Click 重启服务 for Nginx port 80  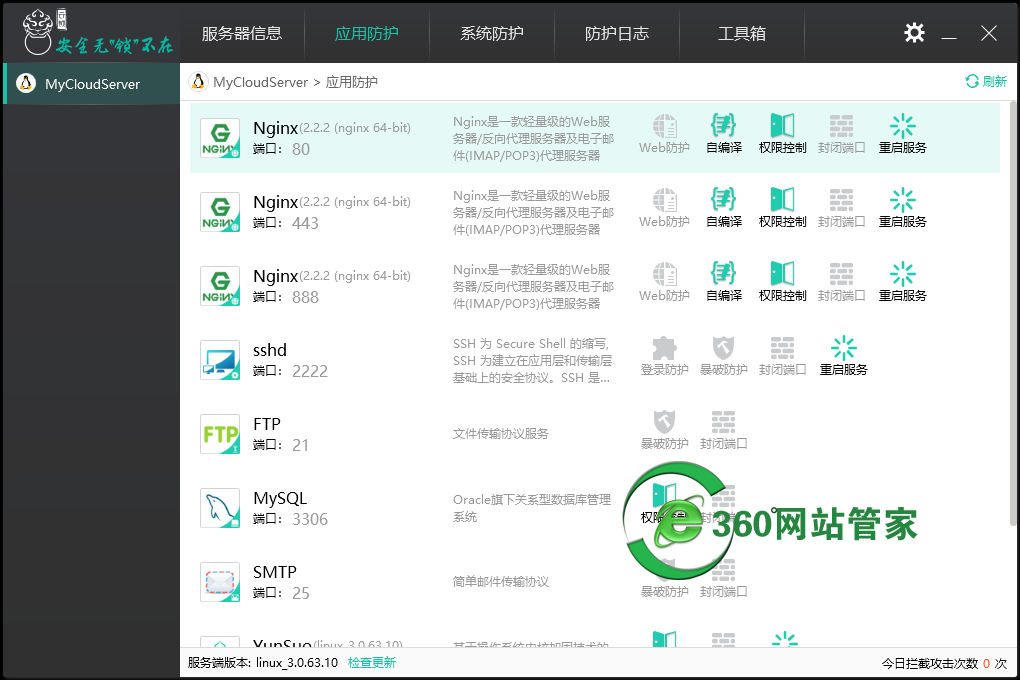(902, 134)
